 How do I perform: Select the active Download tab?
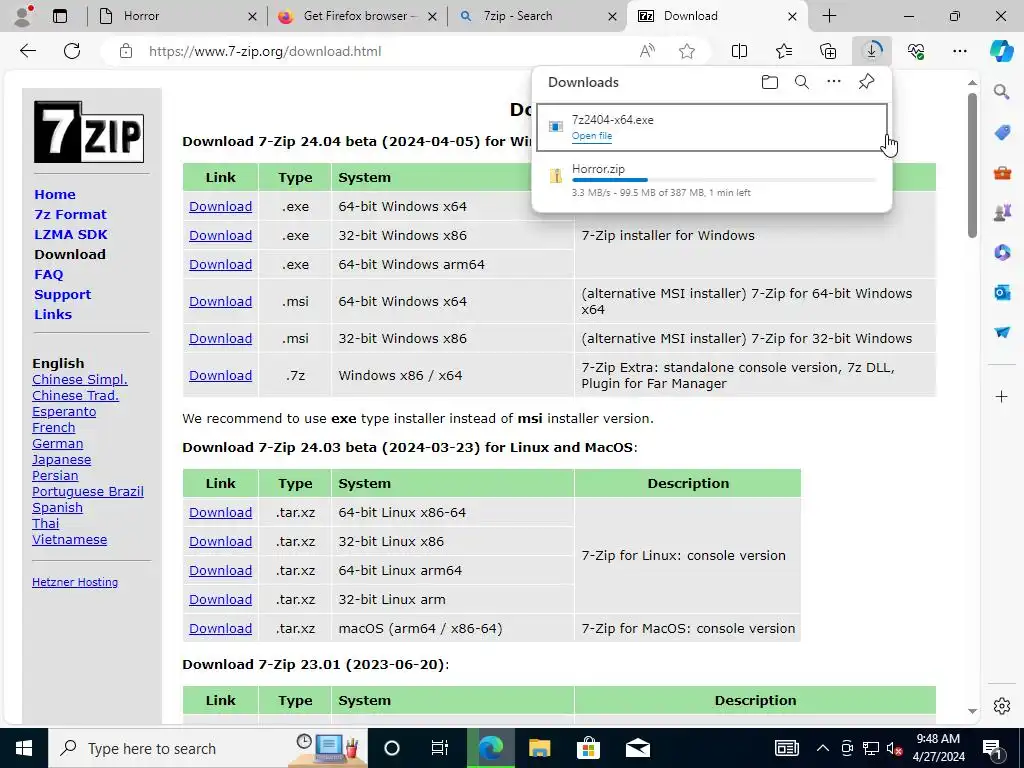(717, 16)
